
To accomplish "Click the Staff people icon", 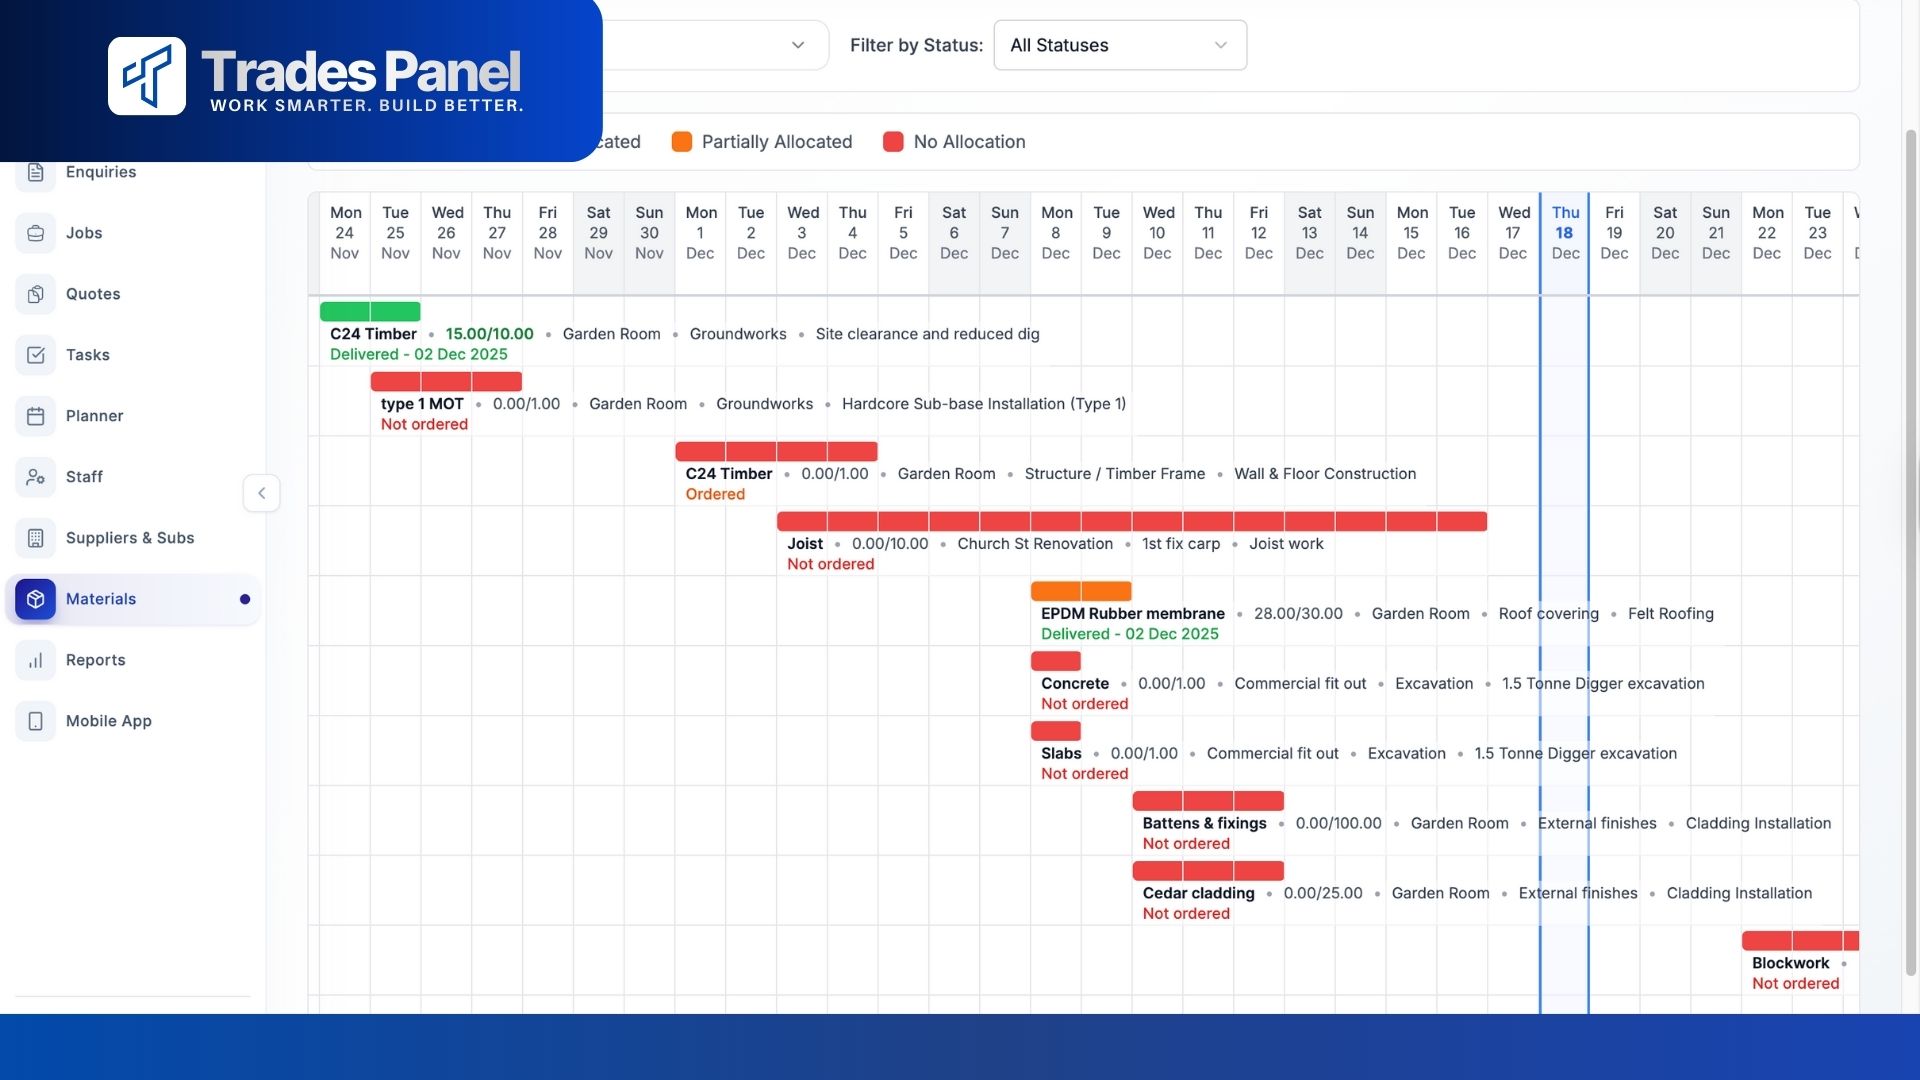I will pyautogui.click(x=36, y=477).
